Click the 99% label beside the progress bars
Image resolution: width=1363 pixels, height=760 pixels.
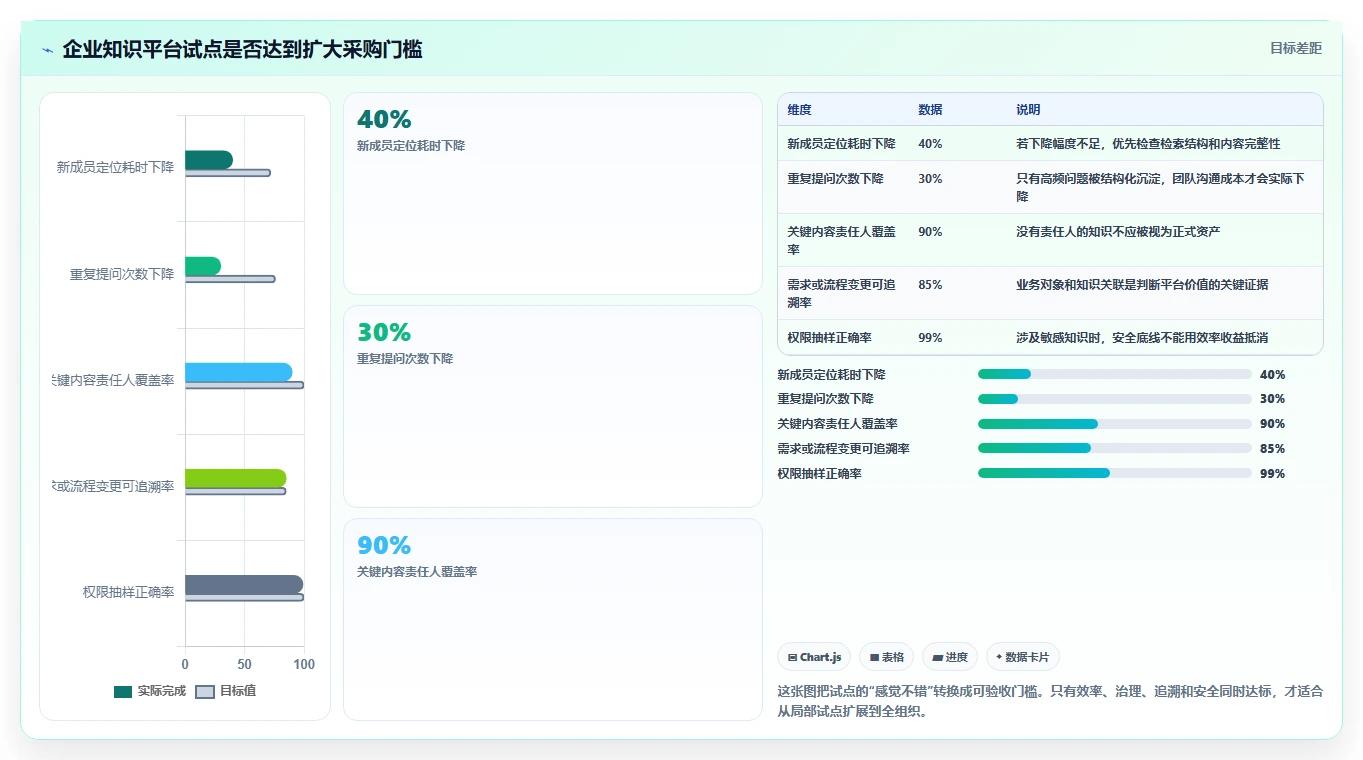pyautogui.click(x=1273, y=474)
